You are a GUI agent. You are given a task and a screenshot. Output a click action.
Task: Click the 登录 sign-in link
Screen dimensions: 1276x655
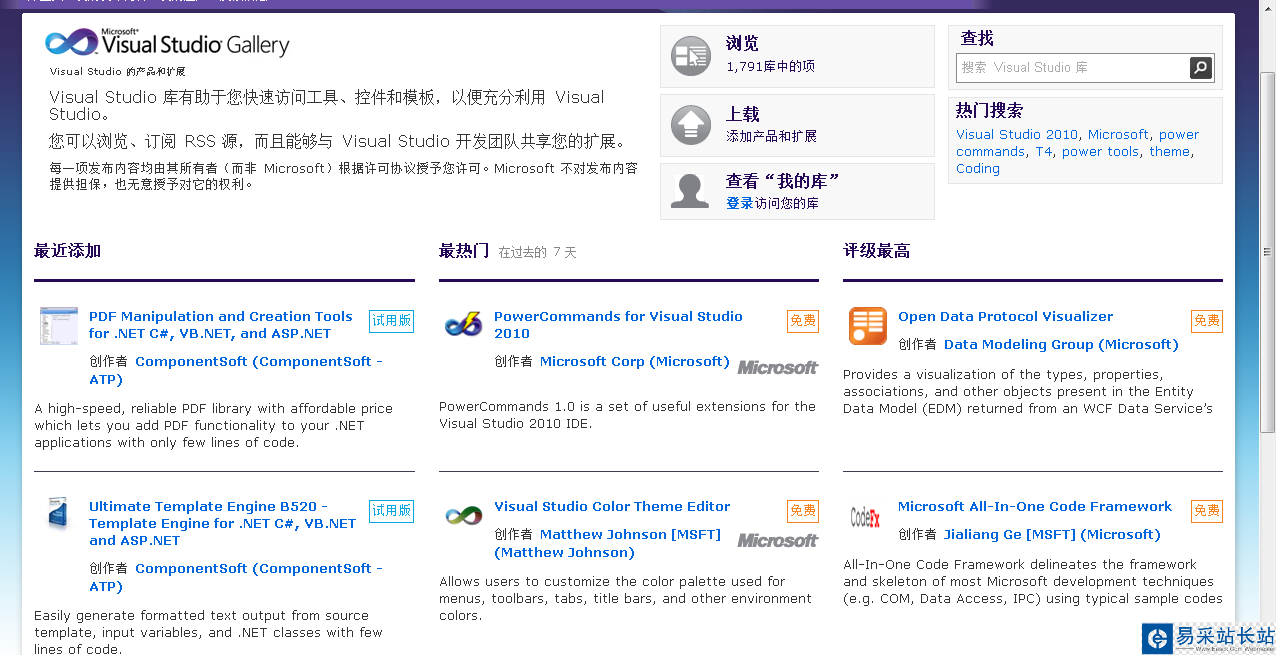click(740, 203)
